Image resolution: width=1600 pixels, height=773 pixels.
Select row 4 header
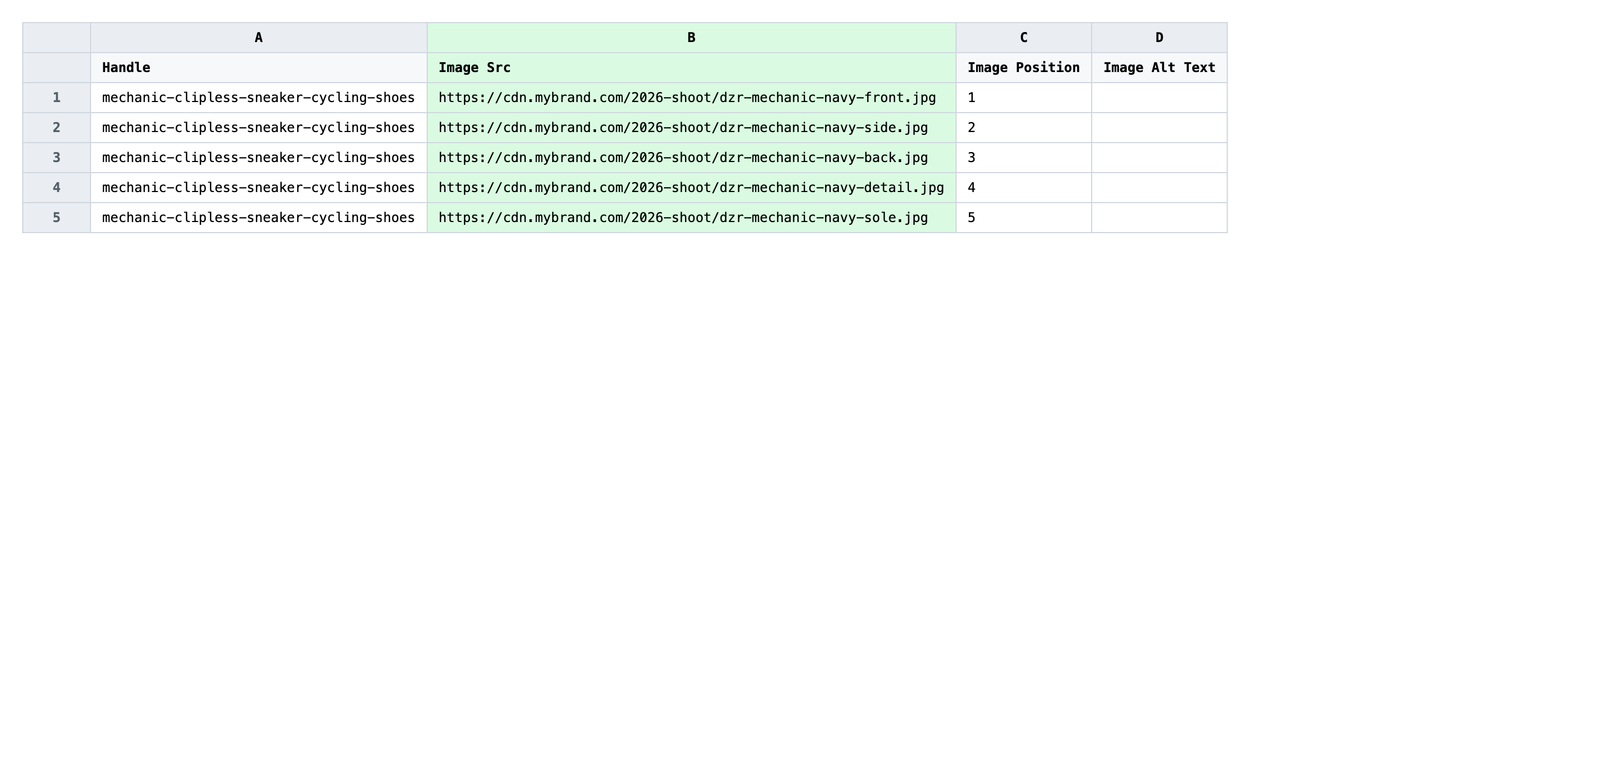[x=57, y=188]
